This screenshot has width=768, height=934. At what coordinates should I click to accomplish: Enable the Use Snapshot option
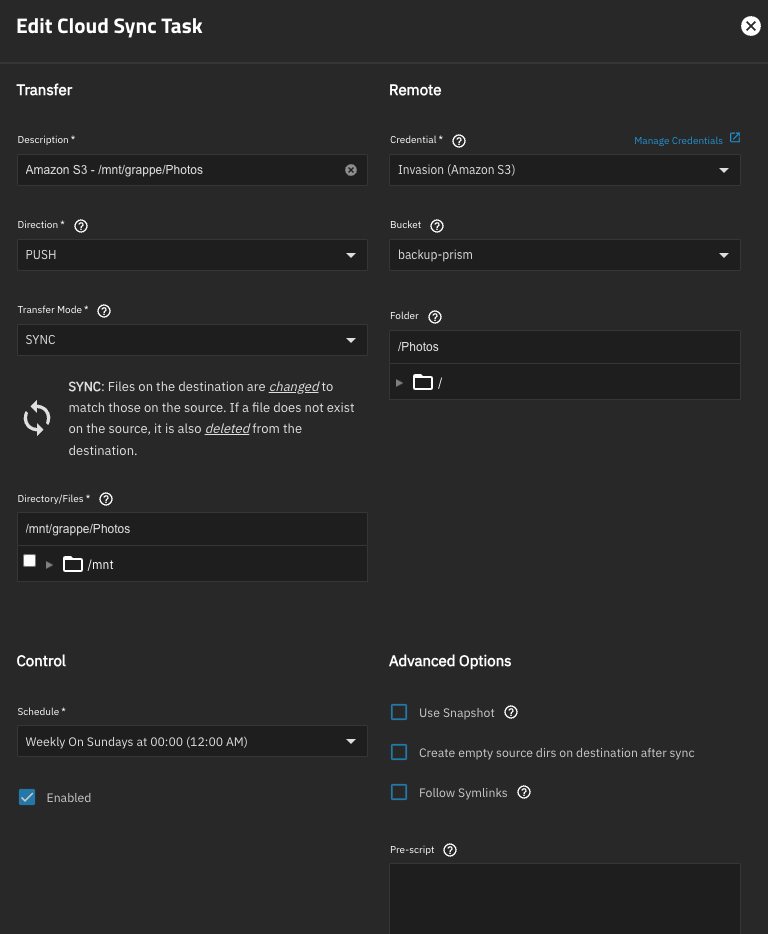pos(399,712)
